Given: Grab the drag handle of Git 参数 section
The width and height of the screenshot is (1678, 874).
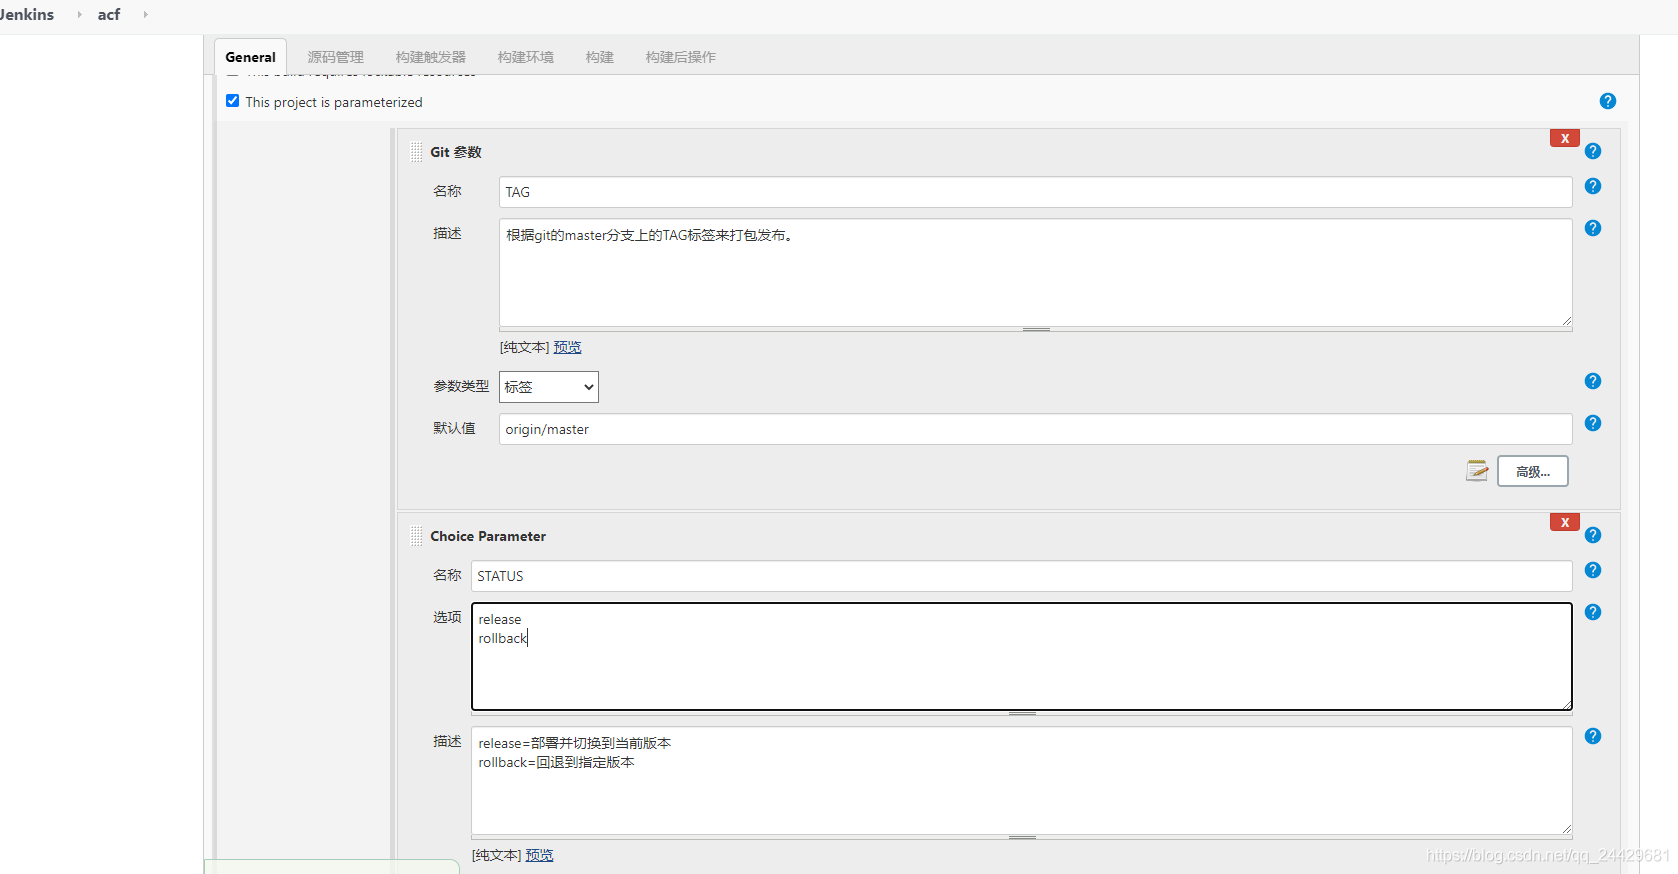Looking at the screenshot, I should pos(416,152).
